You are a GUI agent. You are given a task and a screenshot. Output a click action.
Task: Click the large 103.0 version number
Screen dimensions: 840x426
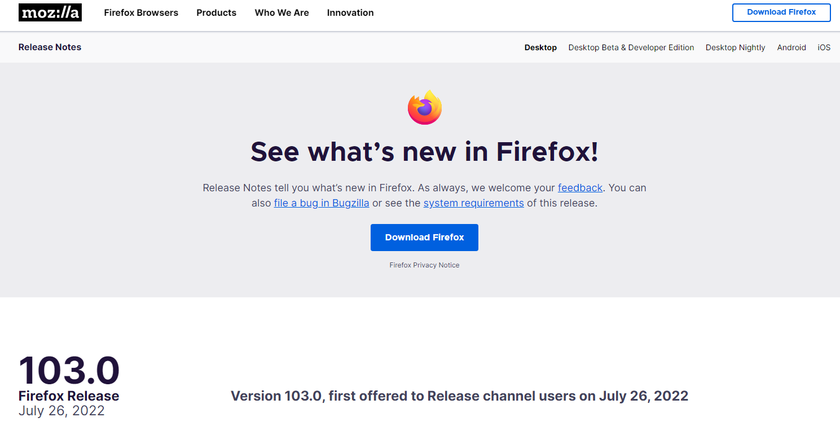[x=69, y=370]
